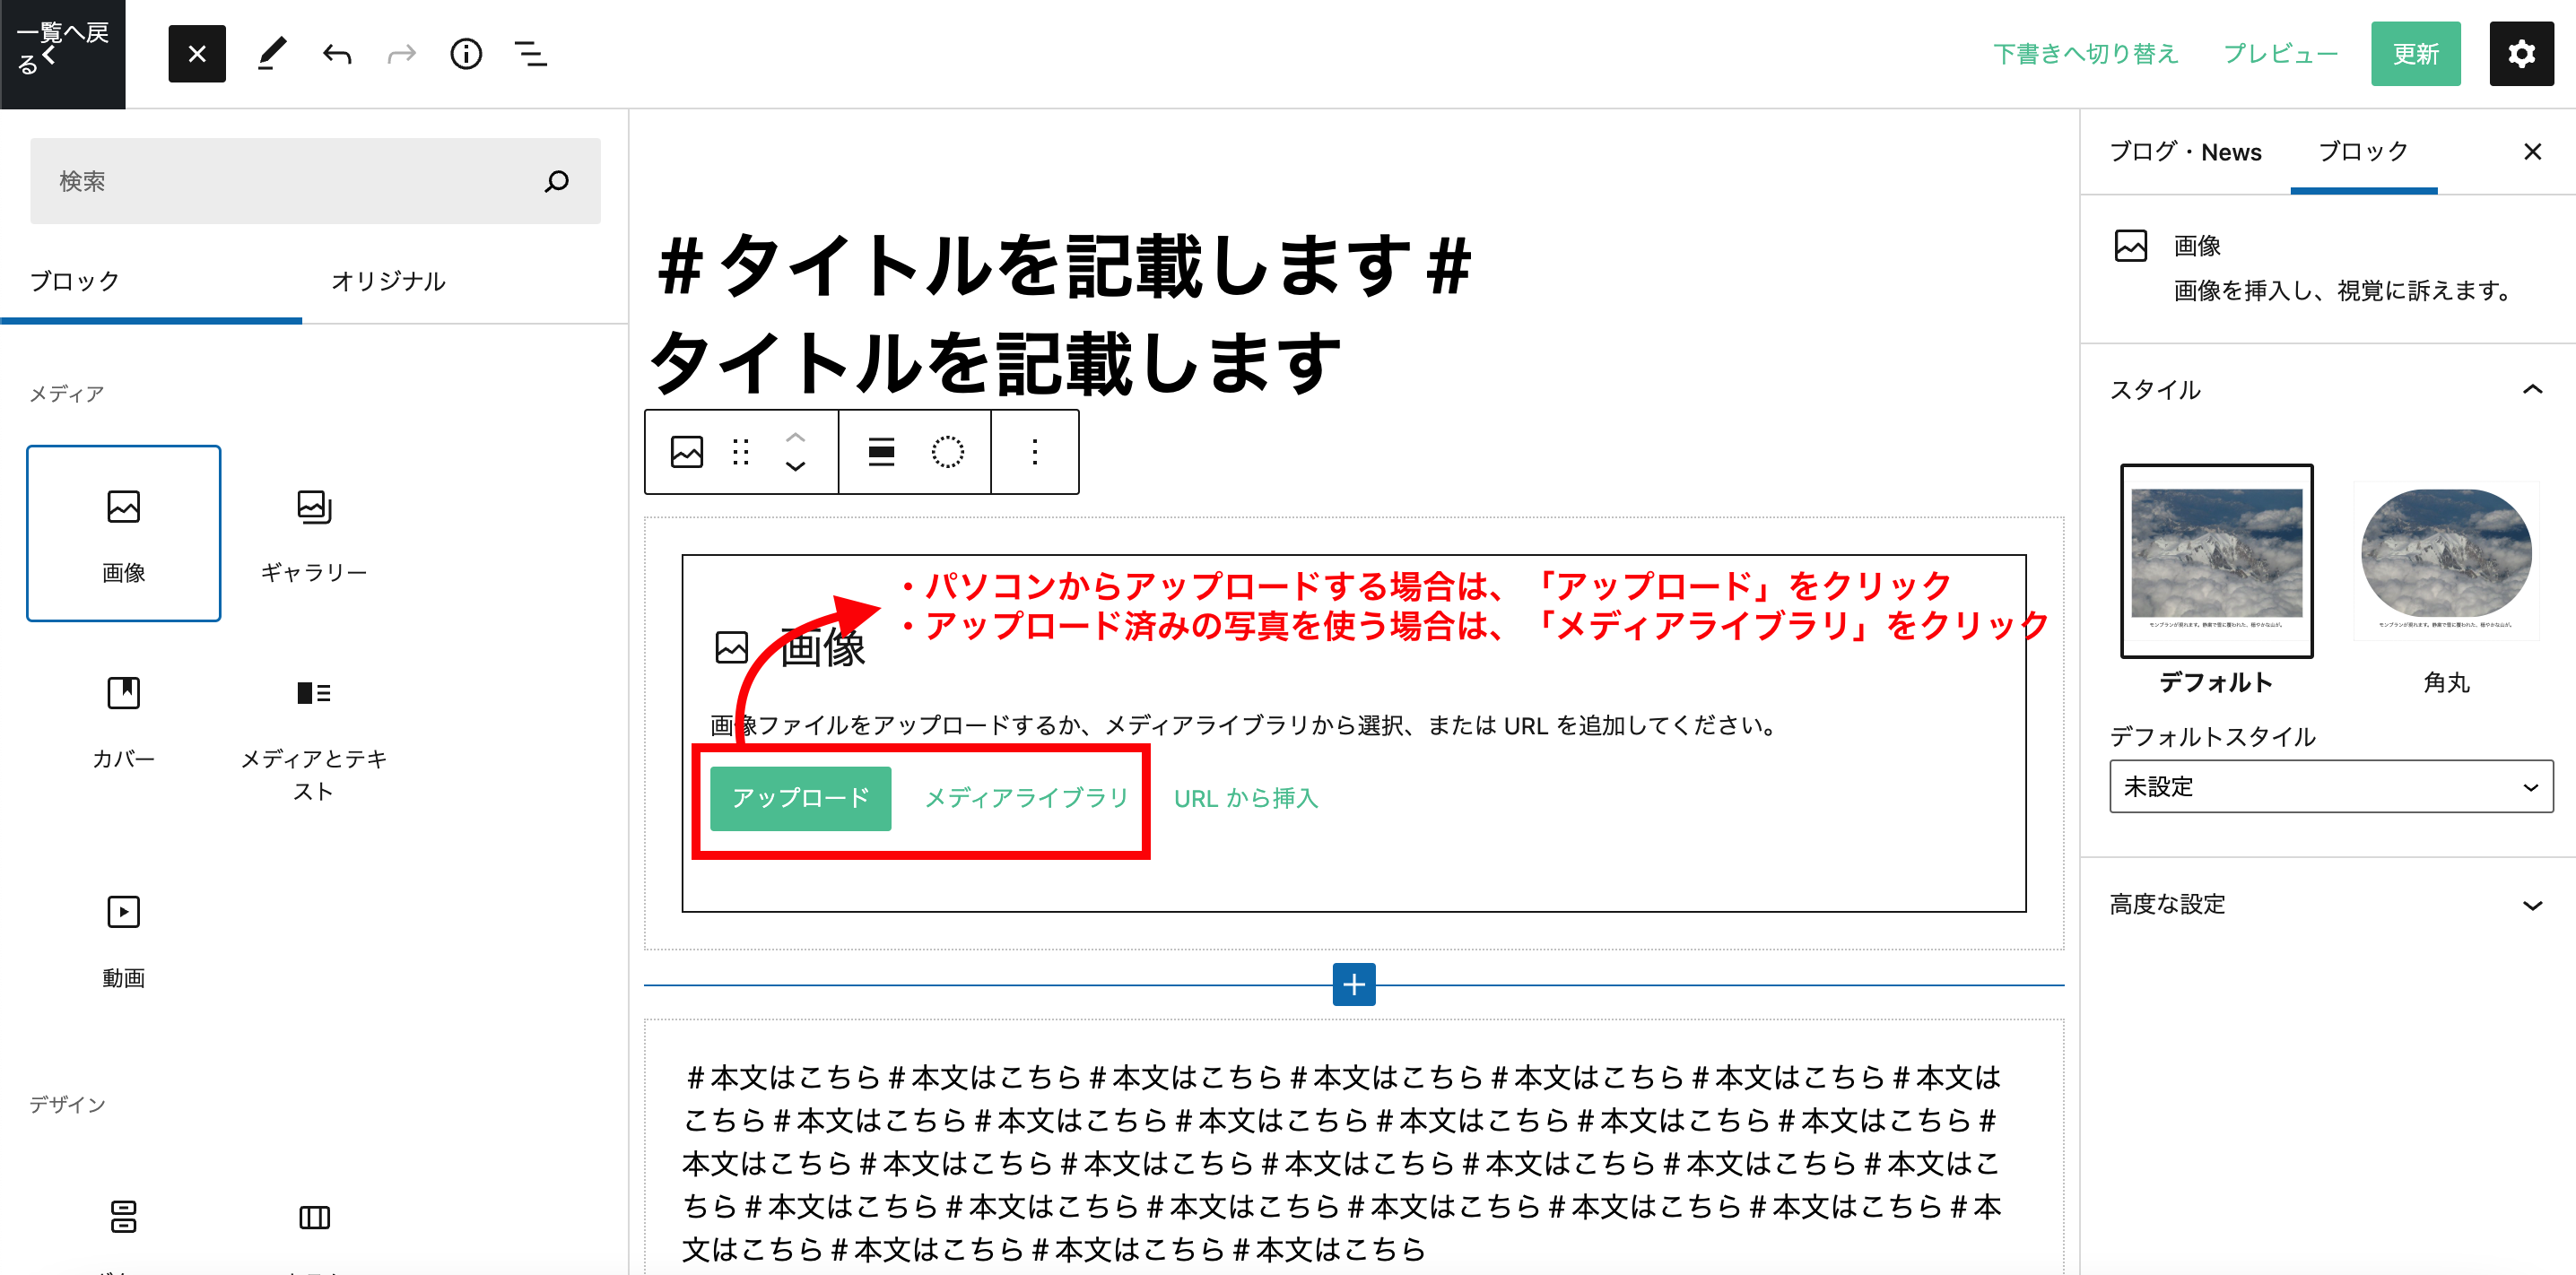Screen dimensions: 2576x1275
Task: Select the pencil edit tool
Action: 272,54
